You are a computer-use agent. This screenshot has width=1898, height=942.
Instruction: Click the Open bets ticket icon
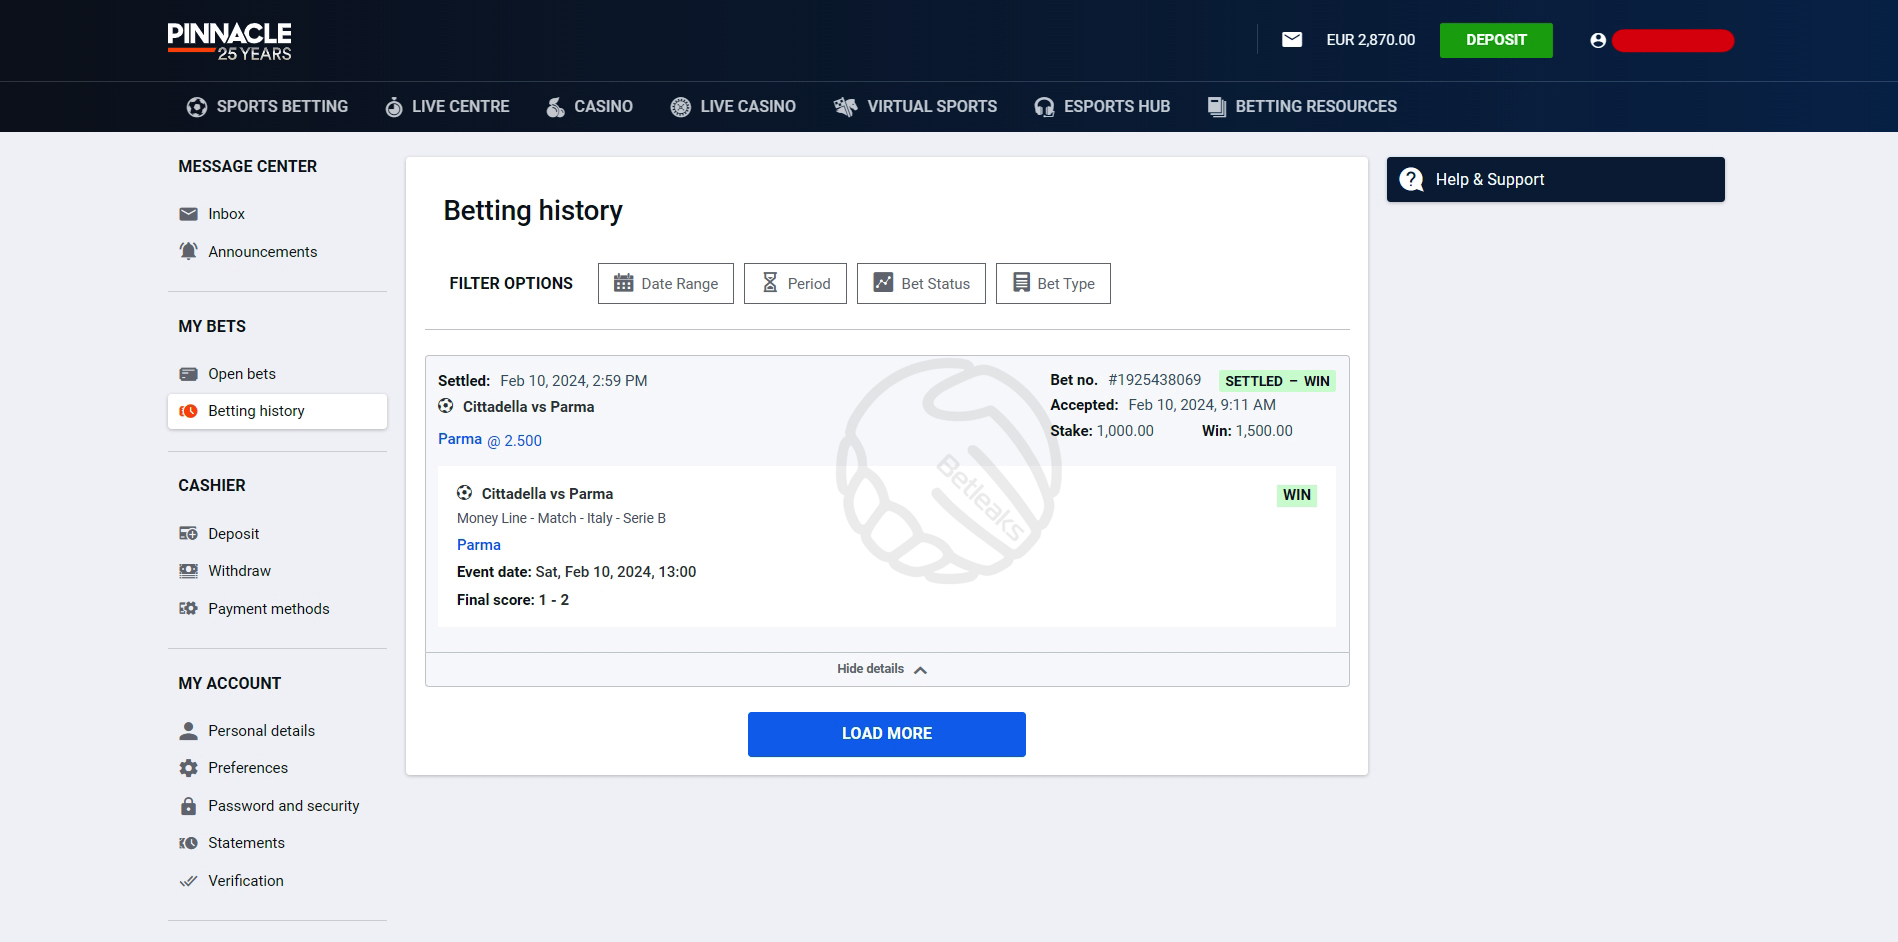[x=188, y=374]
